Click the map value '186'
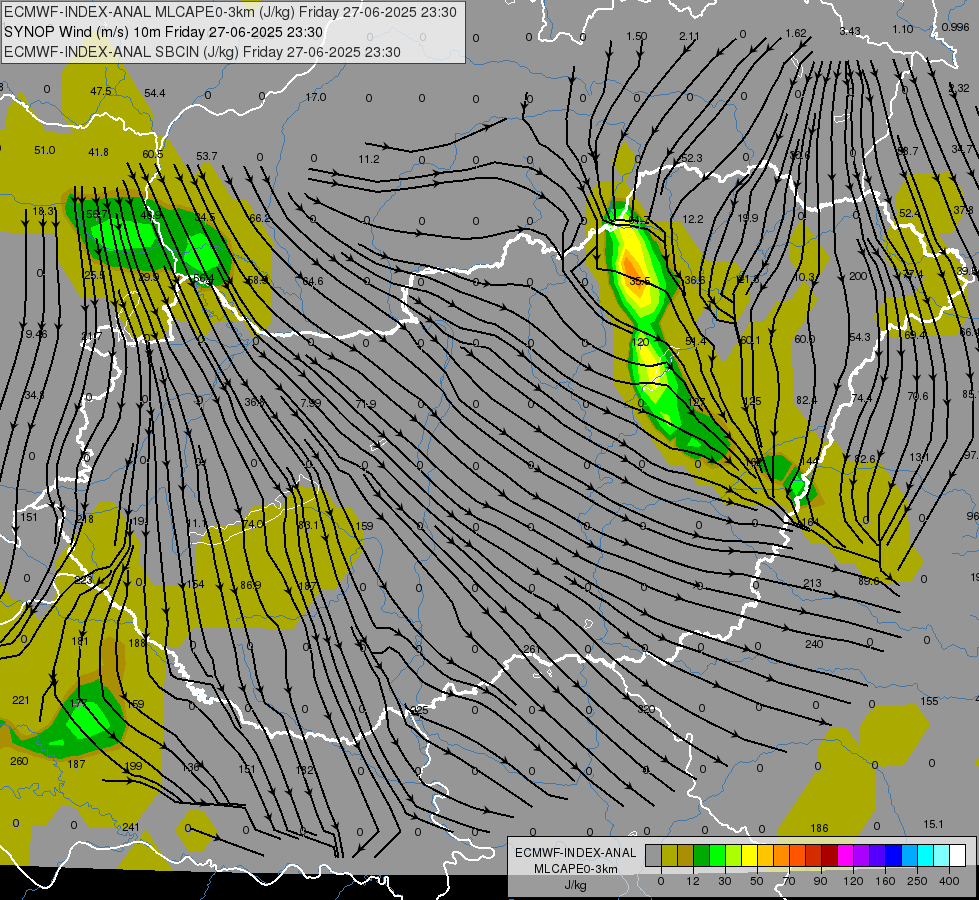 coord(819,828)
